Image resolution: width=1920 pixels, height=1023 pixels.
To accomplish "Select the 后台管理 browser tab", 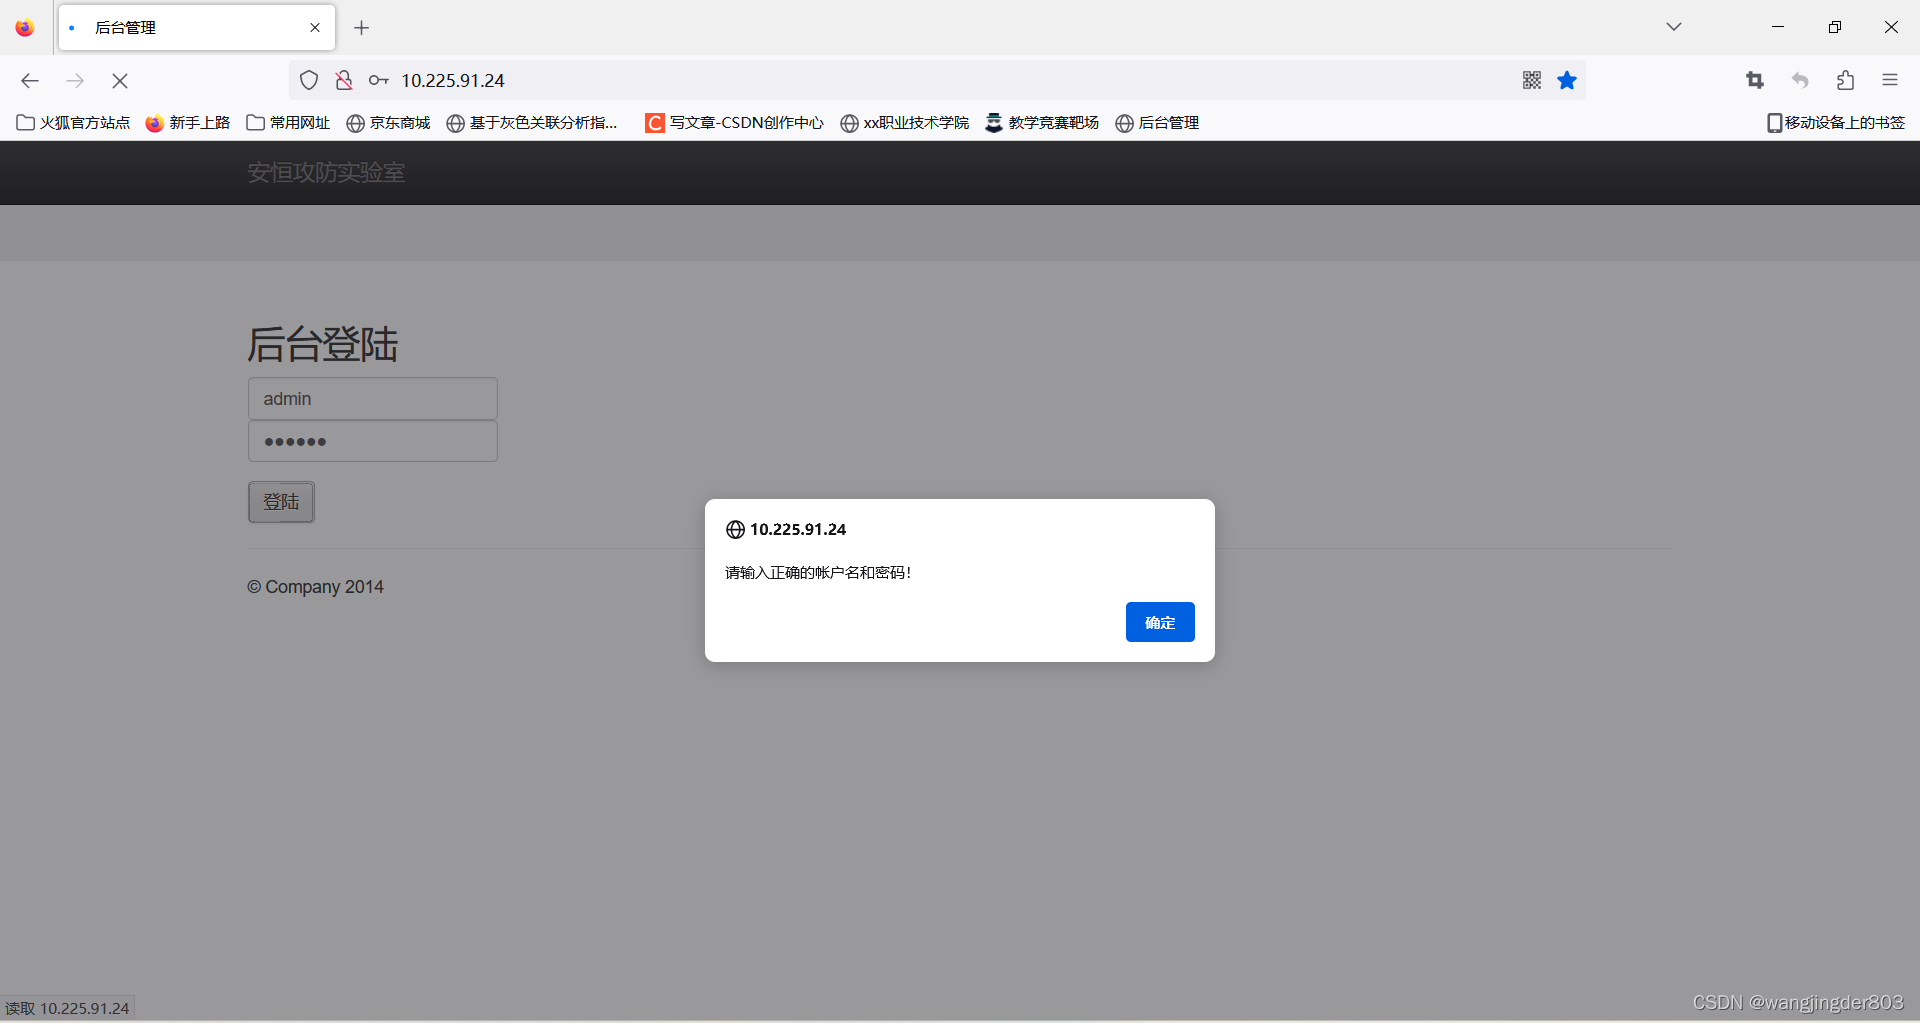I will (x=197, y=28).
